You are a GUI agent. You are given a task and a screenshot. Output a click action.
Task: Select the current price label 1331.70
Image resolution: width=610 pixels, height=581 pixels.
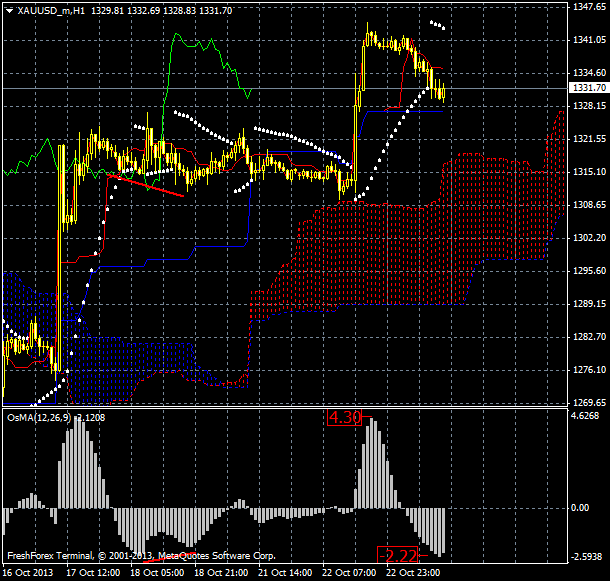[585, 89]
